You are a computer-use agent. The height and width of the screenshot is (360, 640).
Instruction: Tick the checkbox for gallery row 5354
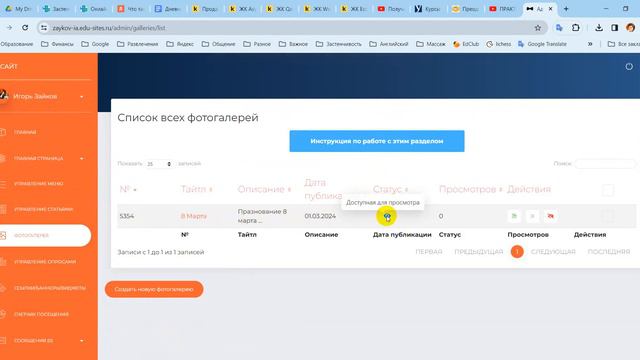click(x=608, y=216)
